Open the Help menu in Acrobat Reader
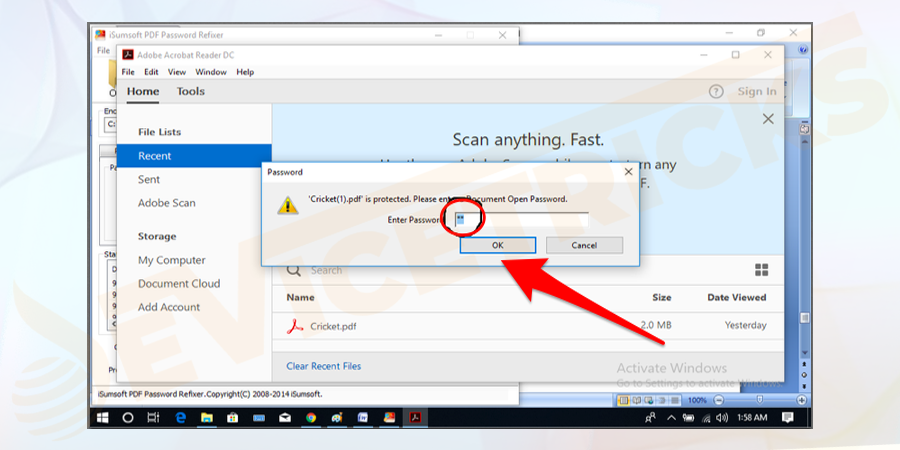 tap(245, 72)
